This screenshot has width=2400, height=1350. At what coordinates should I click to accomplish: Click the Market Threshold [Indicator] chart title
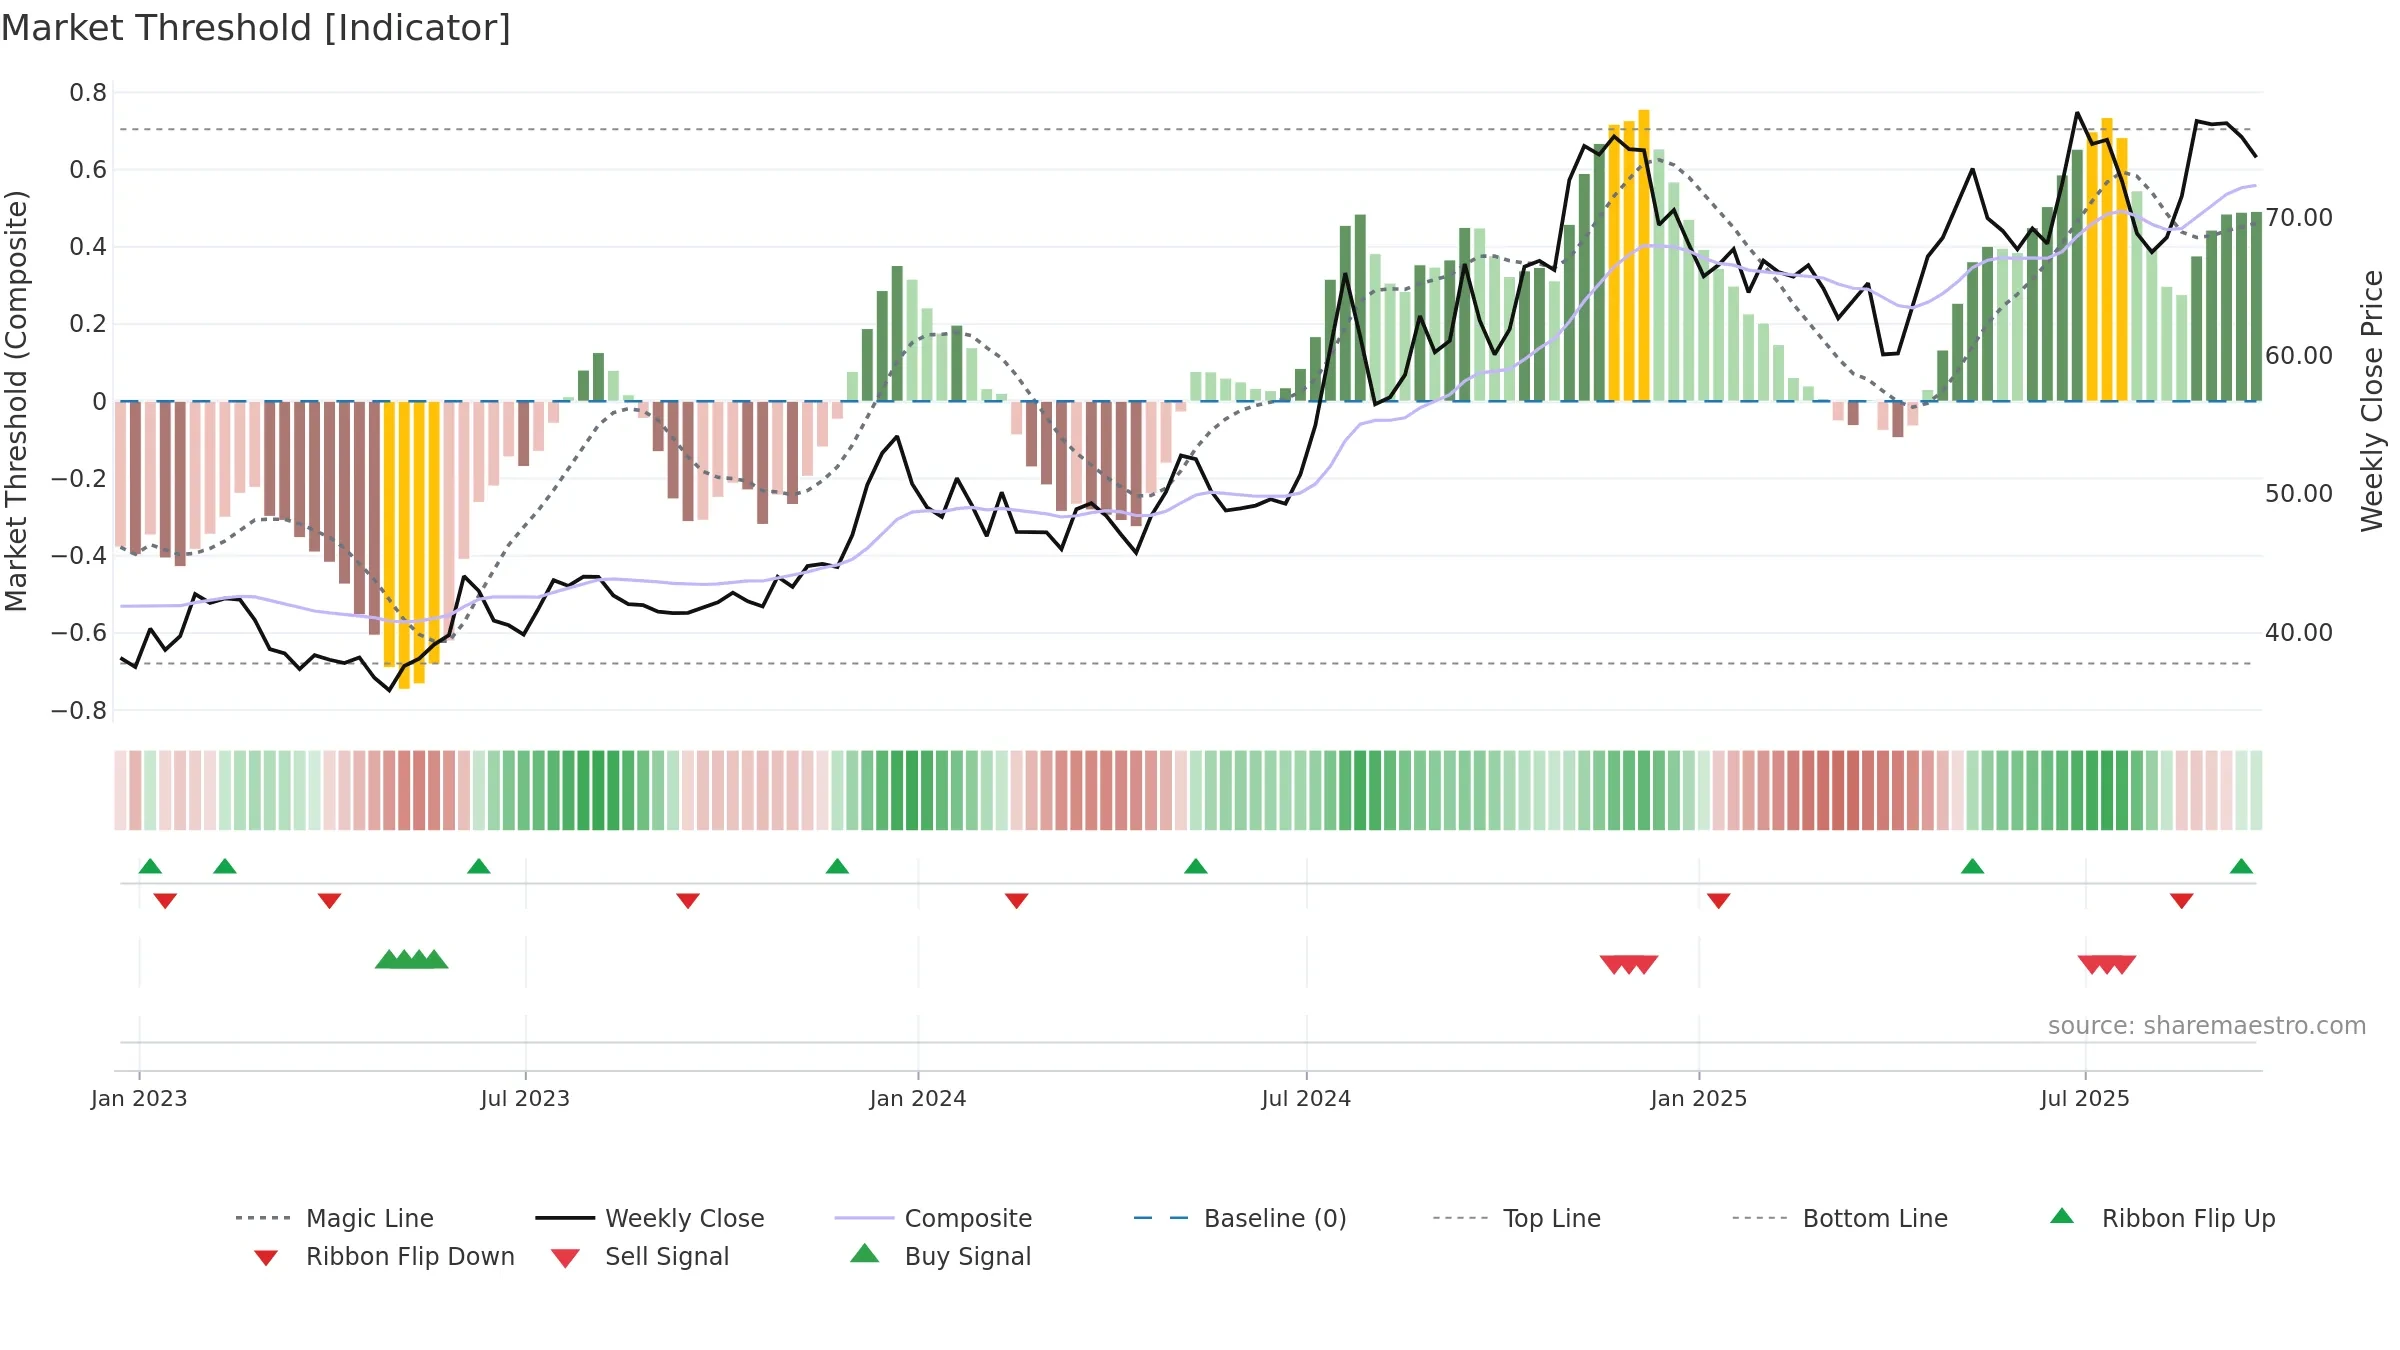point(256,28)
